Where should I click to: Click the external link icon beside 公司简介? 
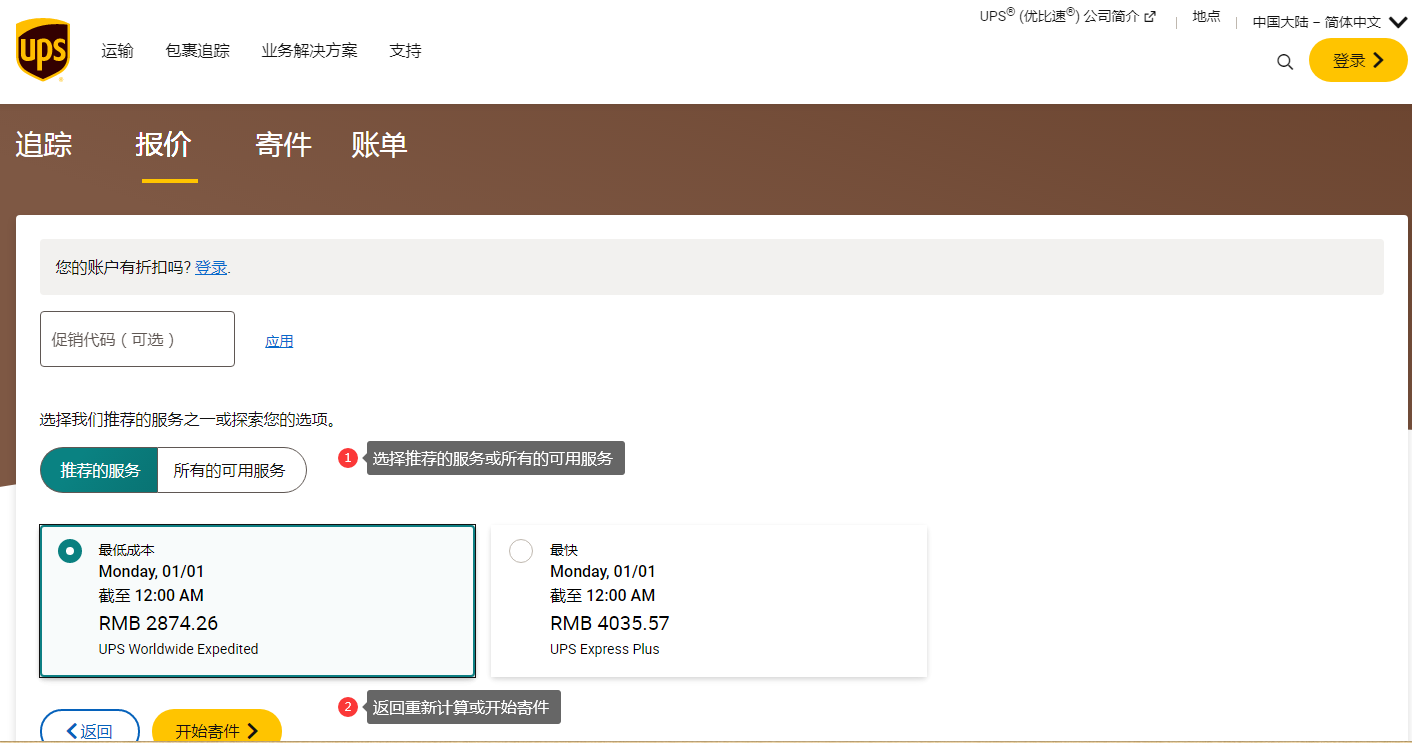pyautogui.click(x=1150, y=17)
